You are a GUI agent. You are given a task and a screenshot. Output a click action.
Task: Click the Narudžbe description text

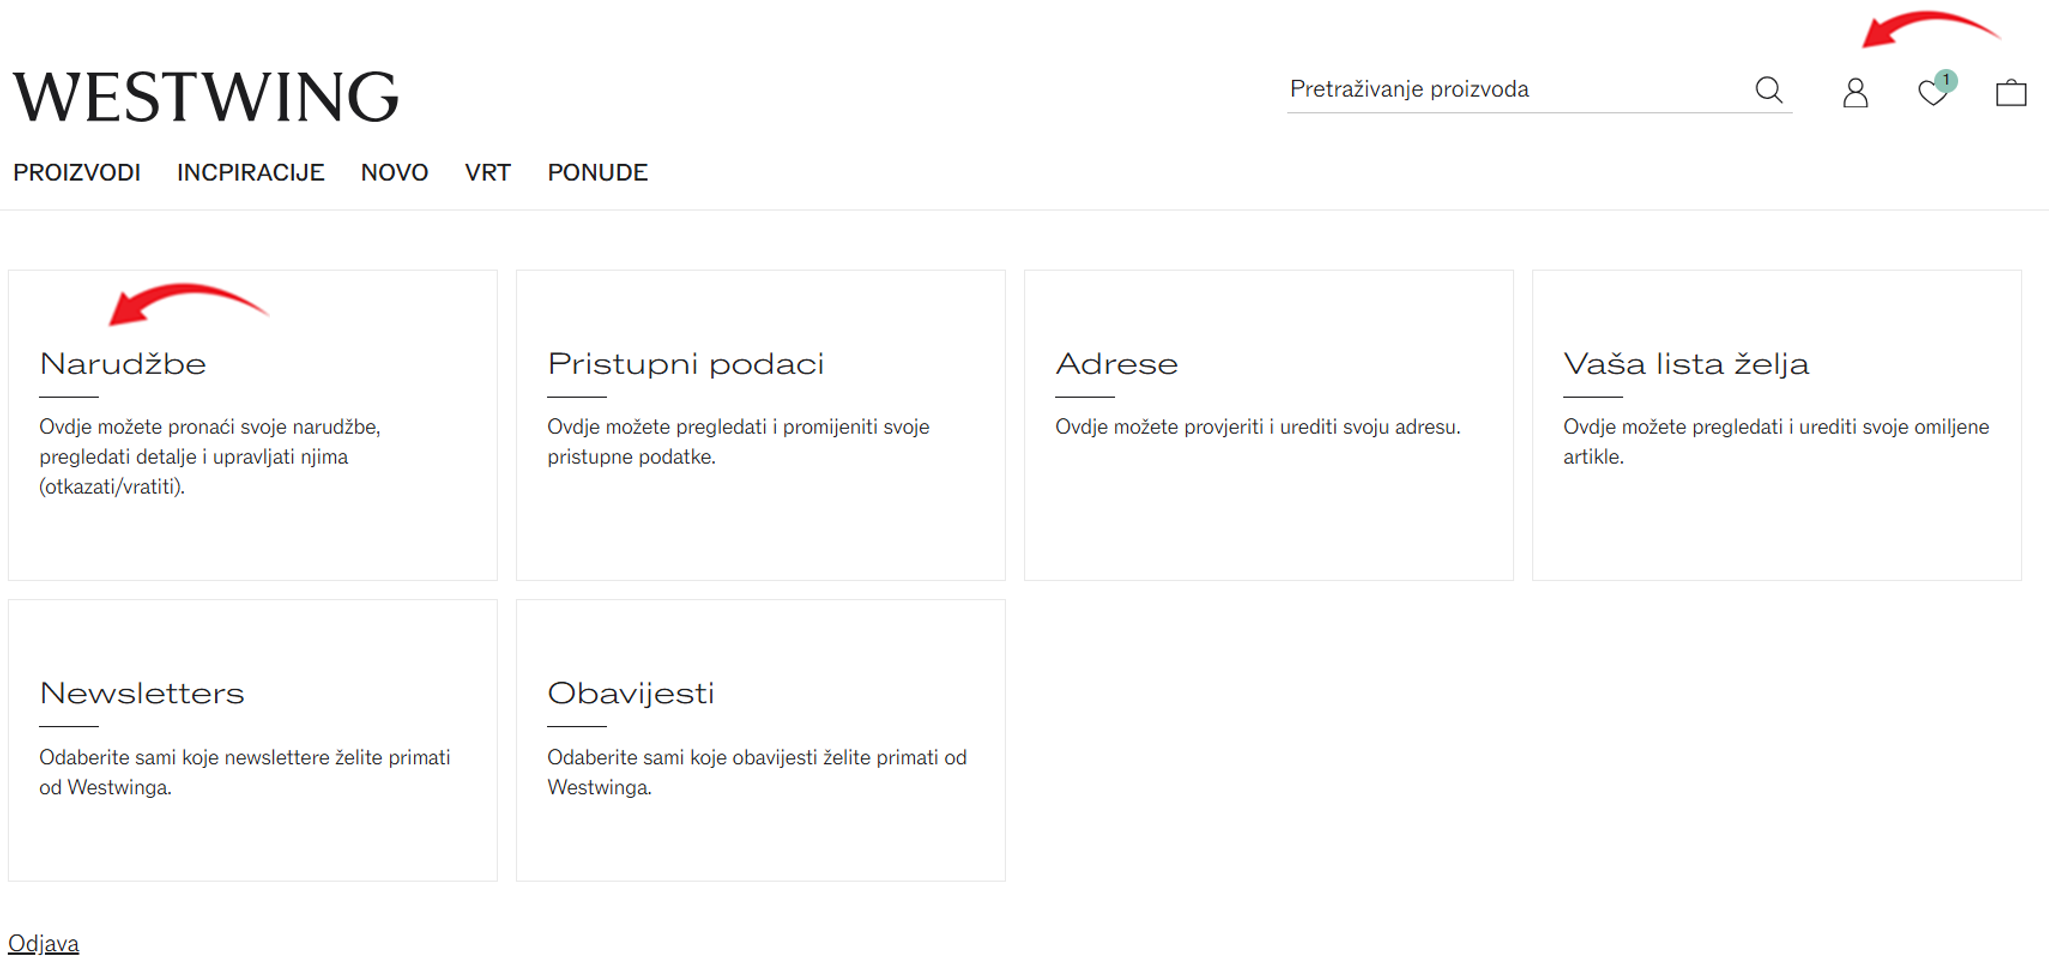click(x=210, y=457)
